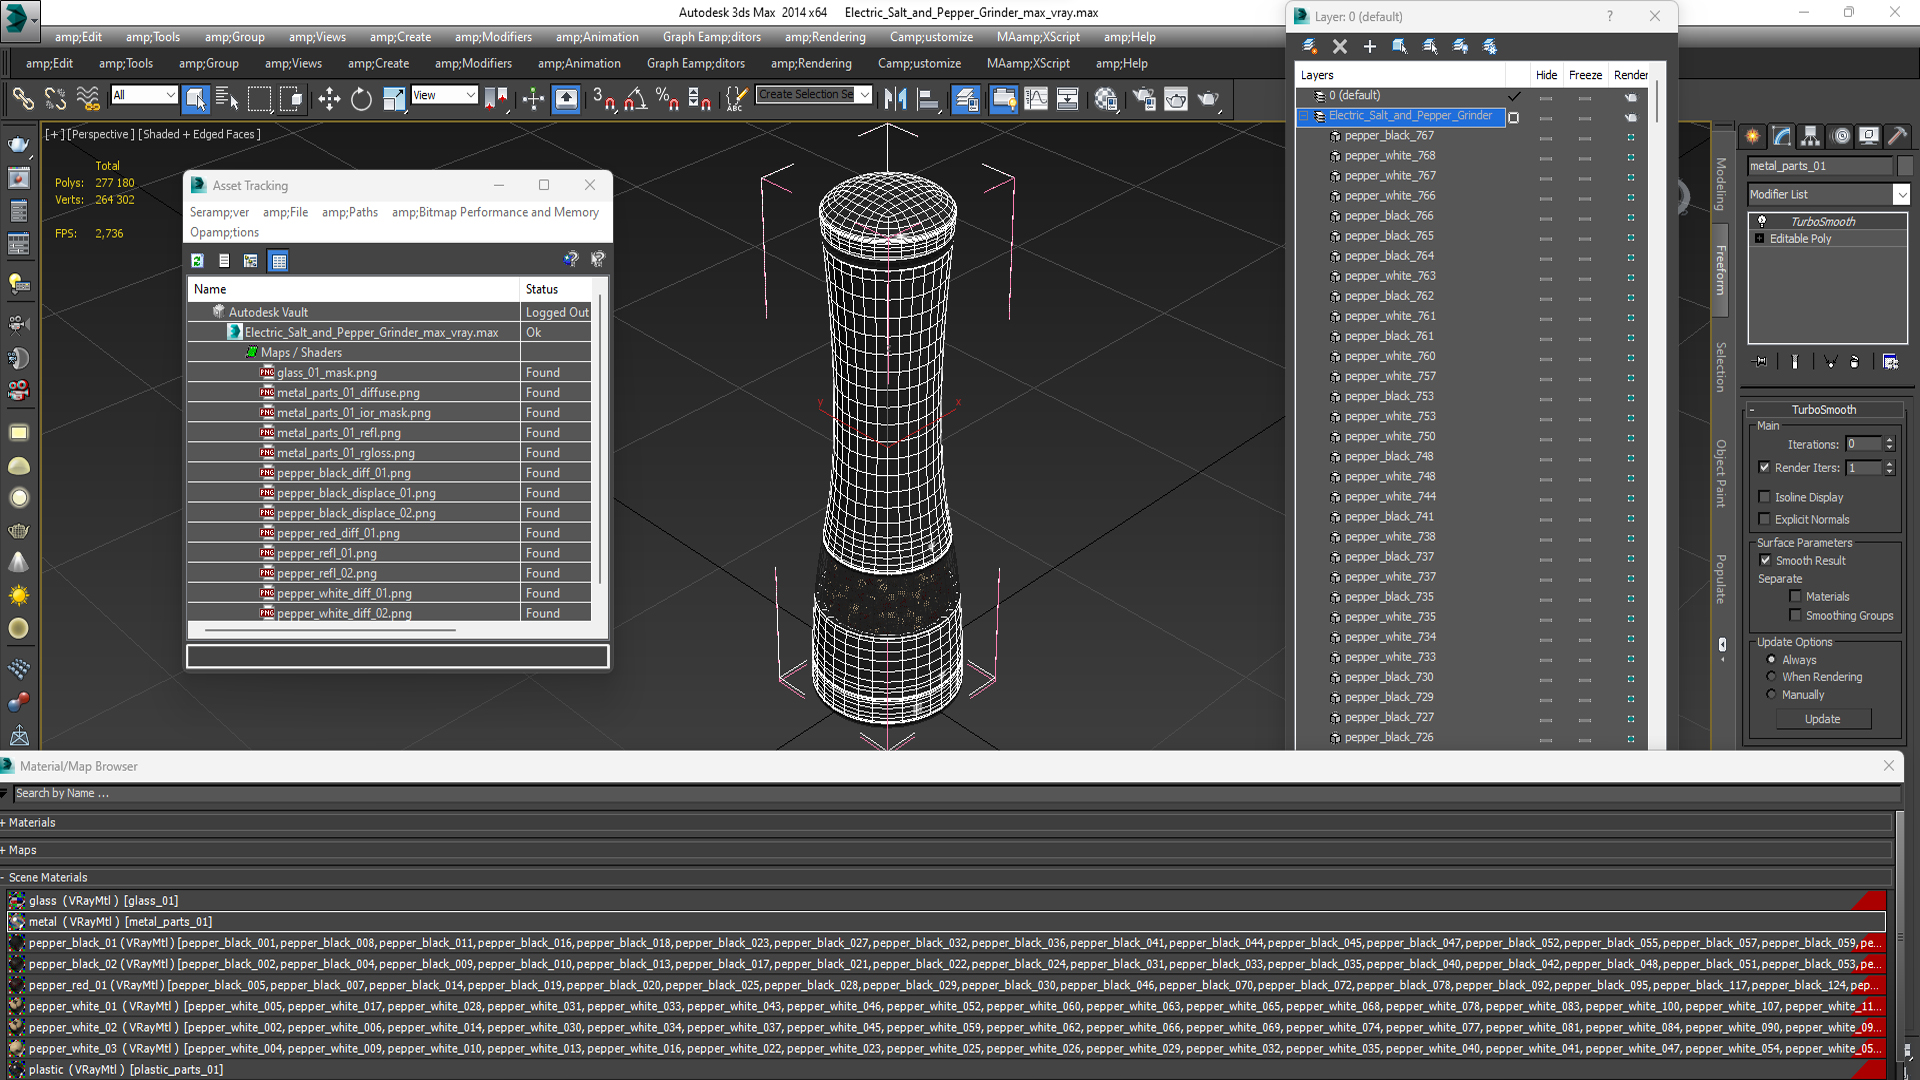Click the Create New Layer icon
This screenshot has width=1920, height=1080.
coord(1310,46)
